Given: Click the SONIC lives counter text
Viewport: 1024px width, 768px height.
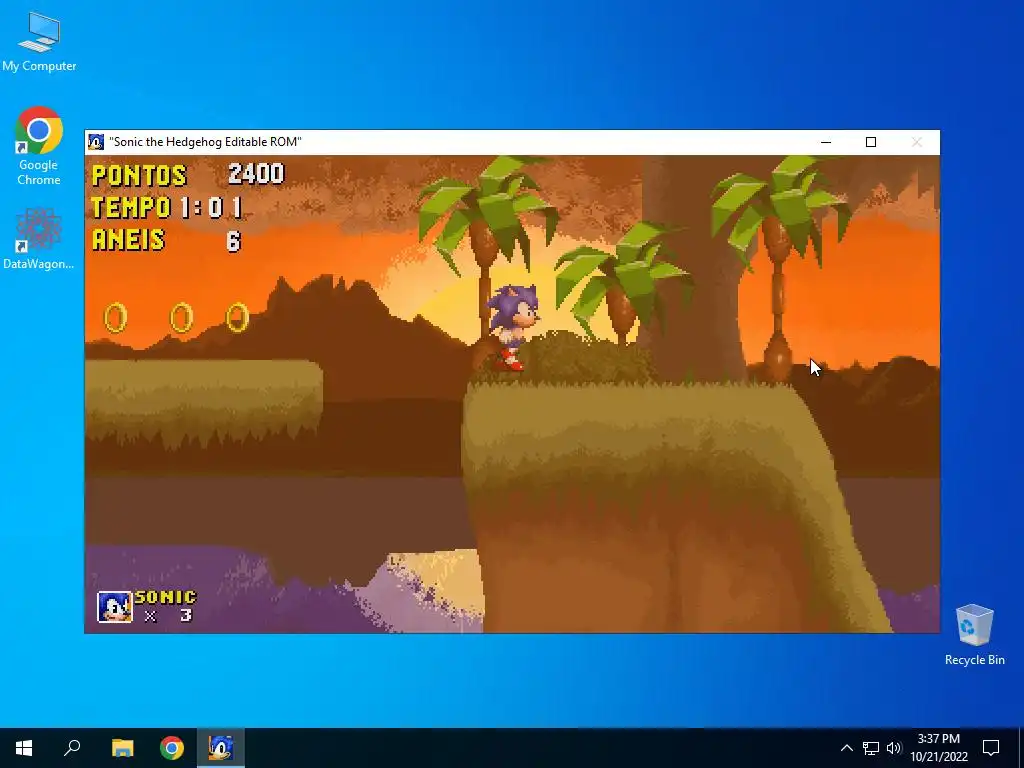Looking at the screenshot, I should click(165, 597).
